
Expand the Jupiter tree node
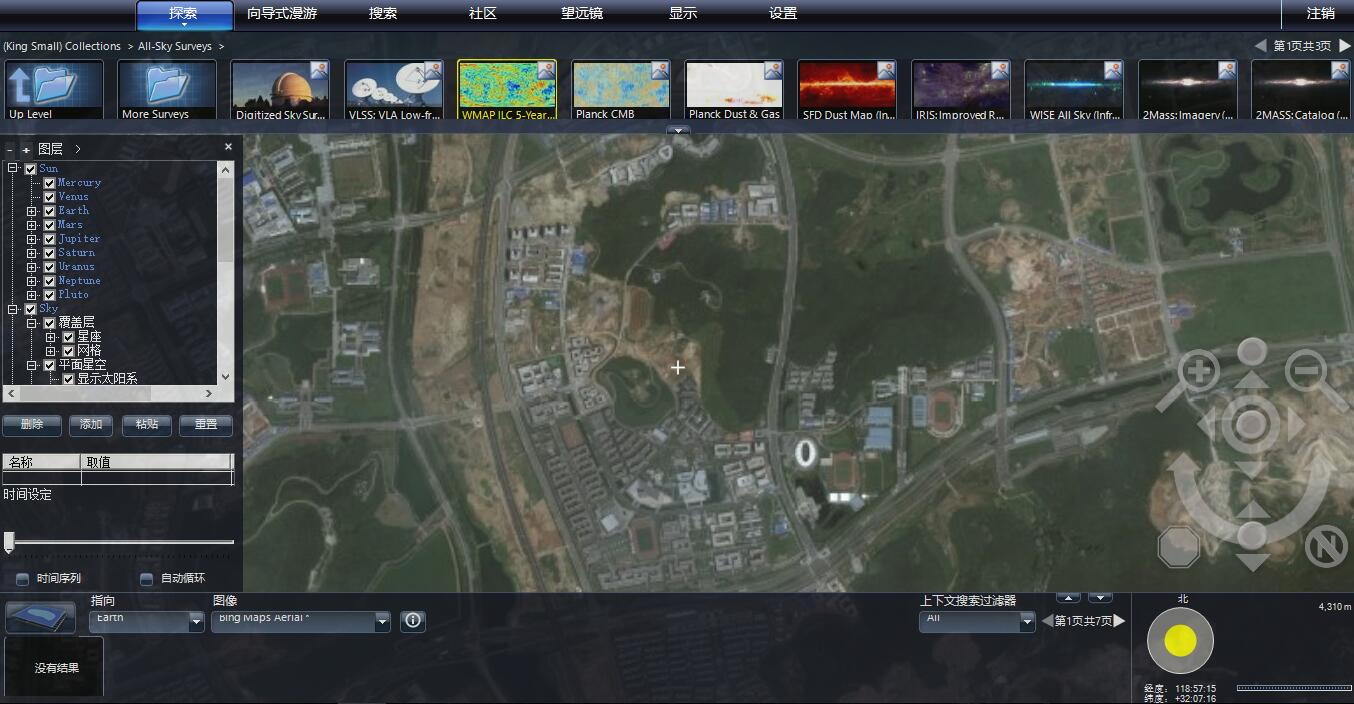[32, 239]
